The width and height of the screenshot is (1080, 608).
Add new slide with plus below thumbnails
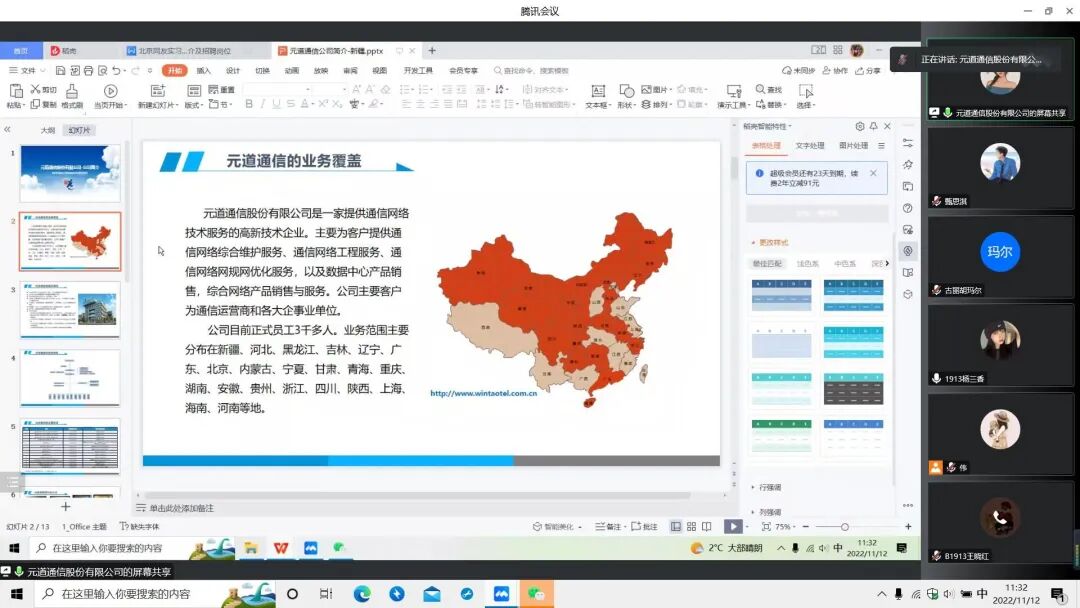pos(65,506)
